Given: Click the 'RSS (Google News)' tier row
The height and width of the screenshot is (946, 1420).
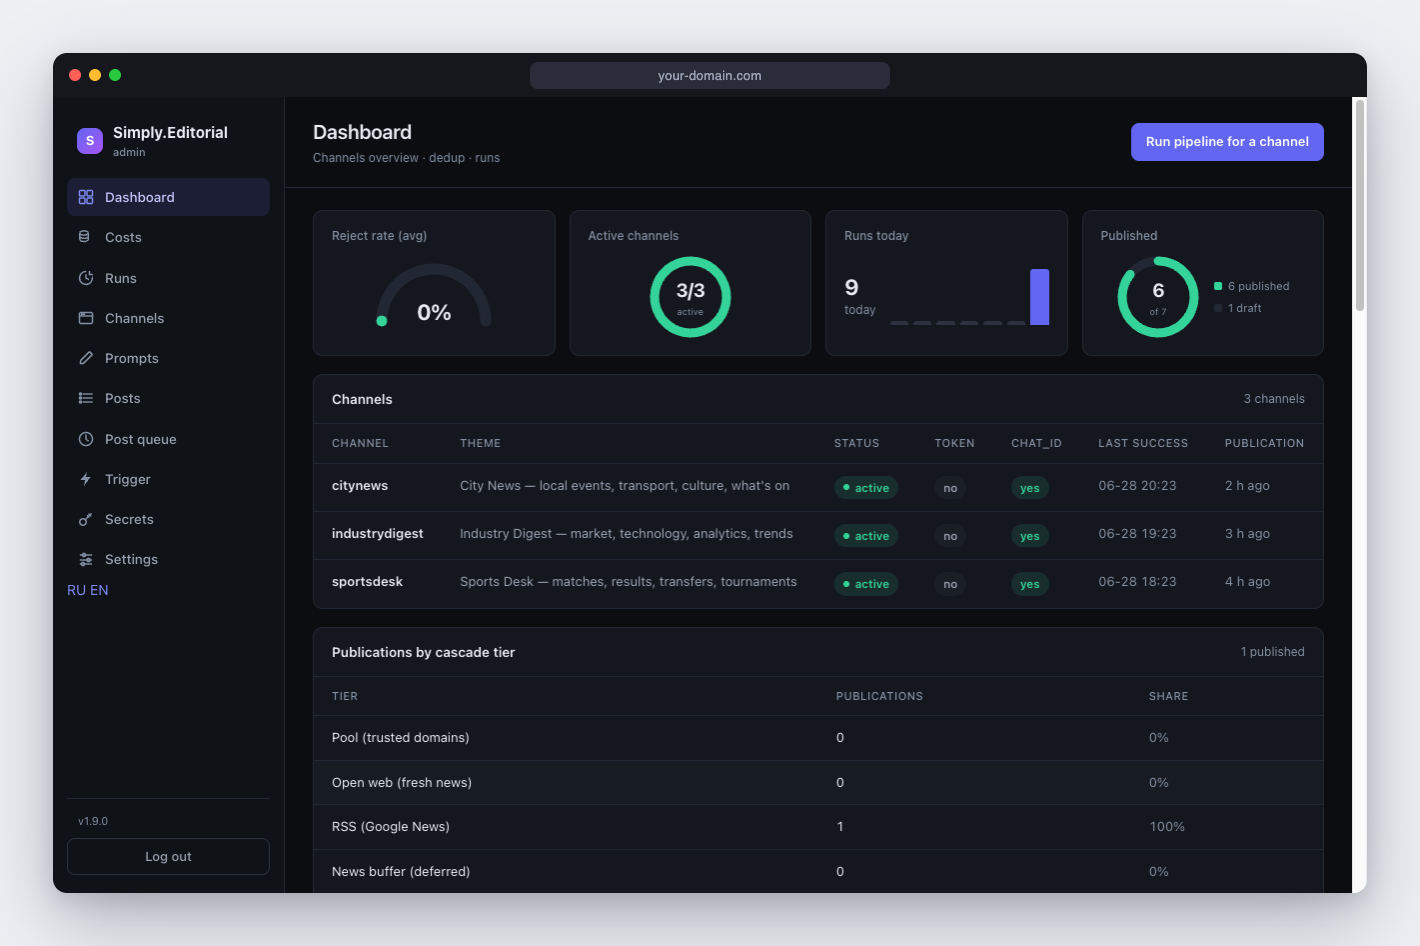Looking at the screenshot, I should pos(818,827).
